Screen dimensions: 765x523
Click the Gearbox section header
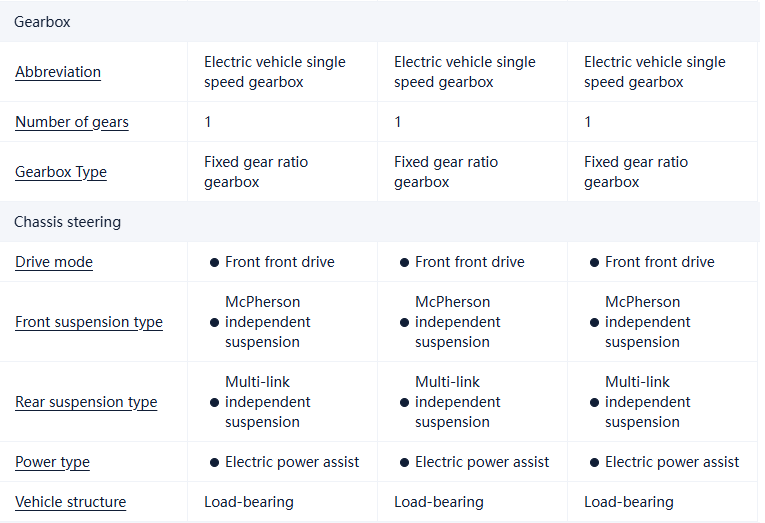click(x=42, y=22)
